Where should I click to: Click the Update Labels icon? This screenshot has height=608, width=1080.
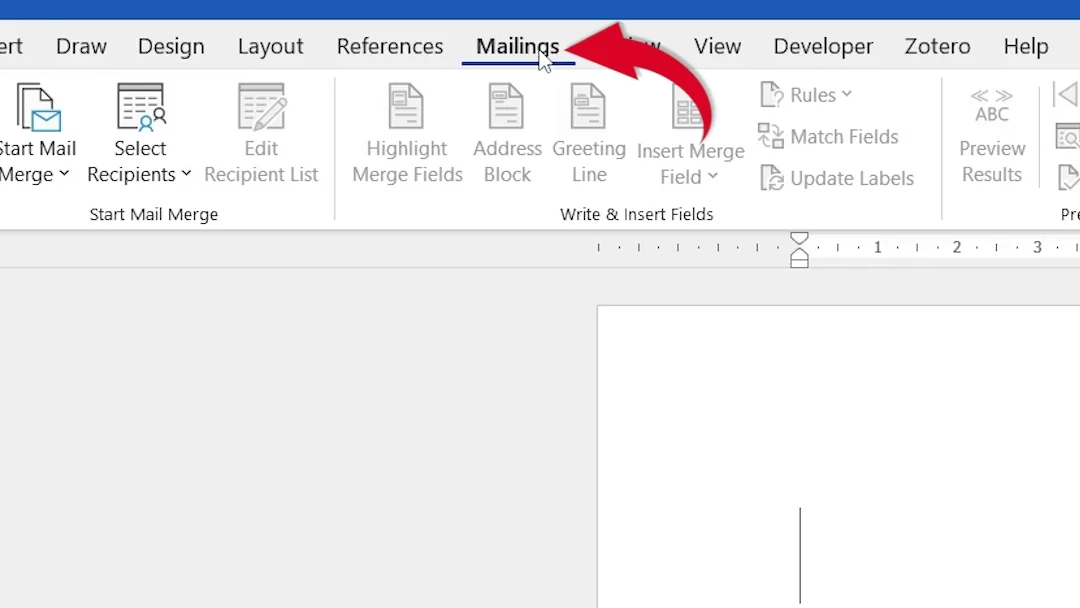tap(771, 178)
